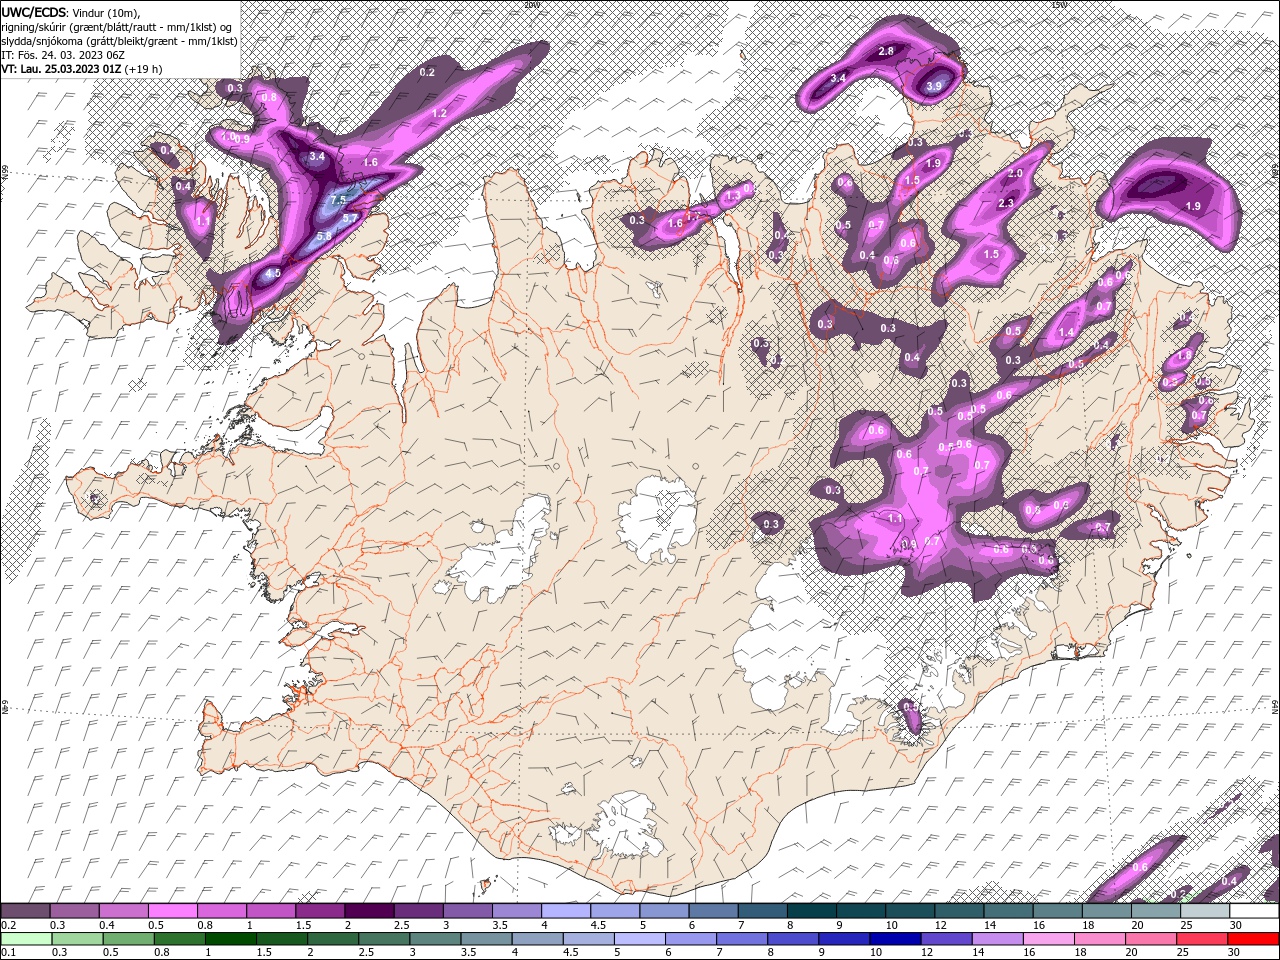Pick the pink 18 swatch in the lower scale
1280x960 pixels.
[1098, 939]
